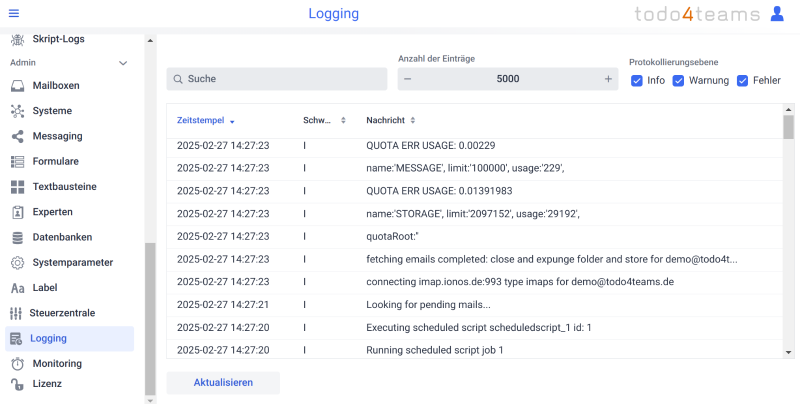
Task: Open the hamburger navigation menu
Action: click(x=14, y=13)
